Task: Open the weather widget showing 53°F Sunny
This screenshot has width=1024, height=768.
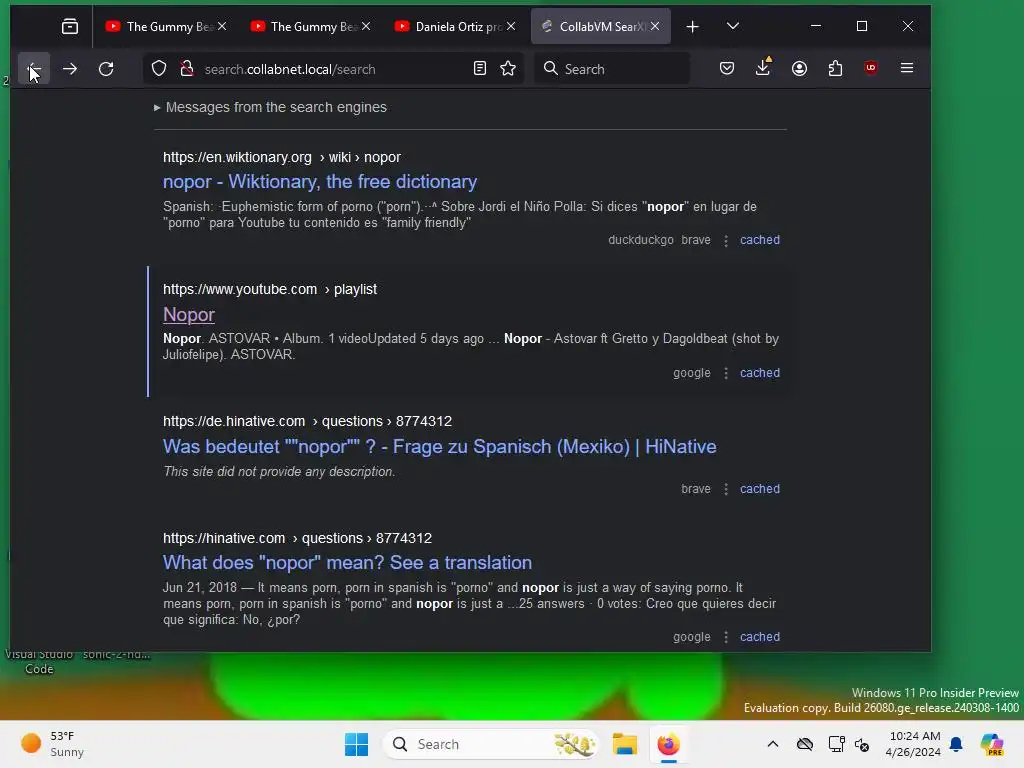Action: (x=52, y=744)
